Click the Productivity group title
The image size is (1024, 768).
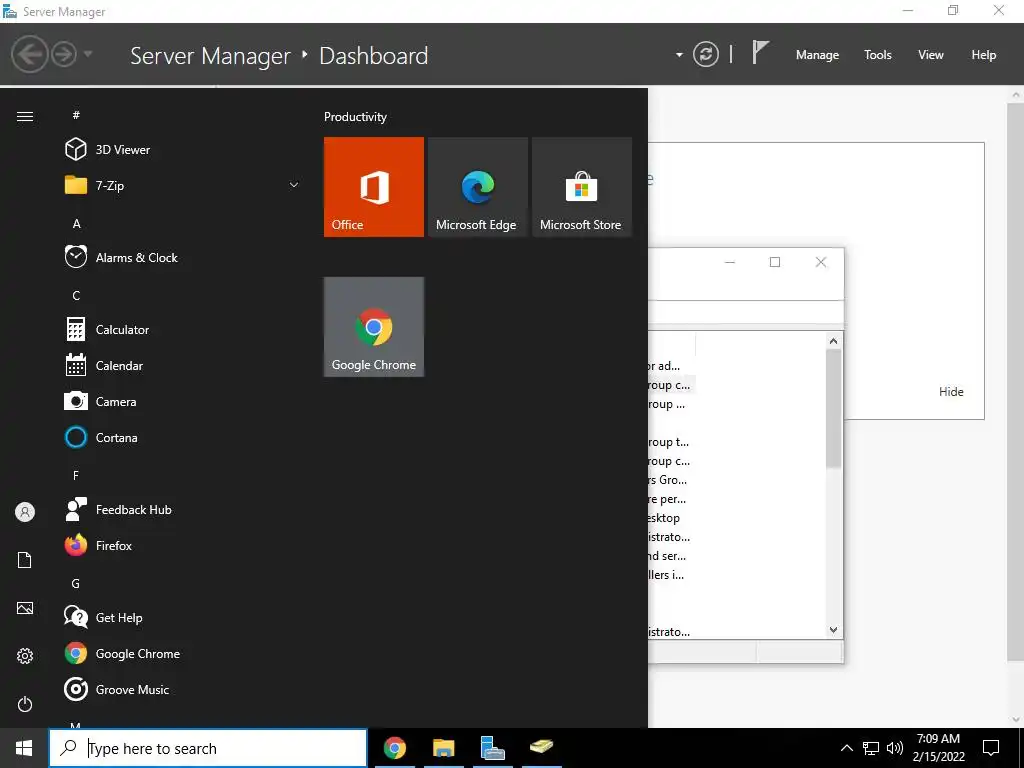[355, 117]
